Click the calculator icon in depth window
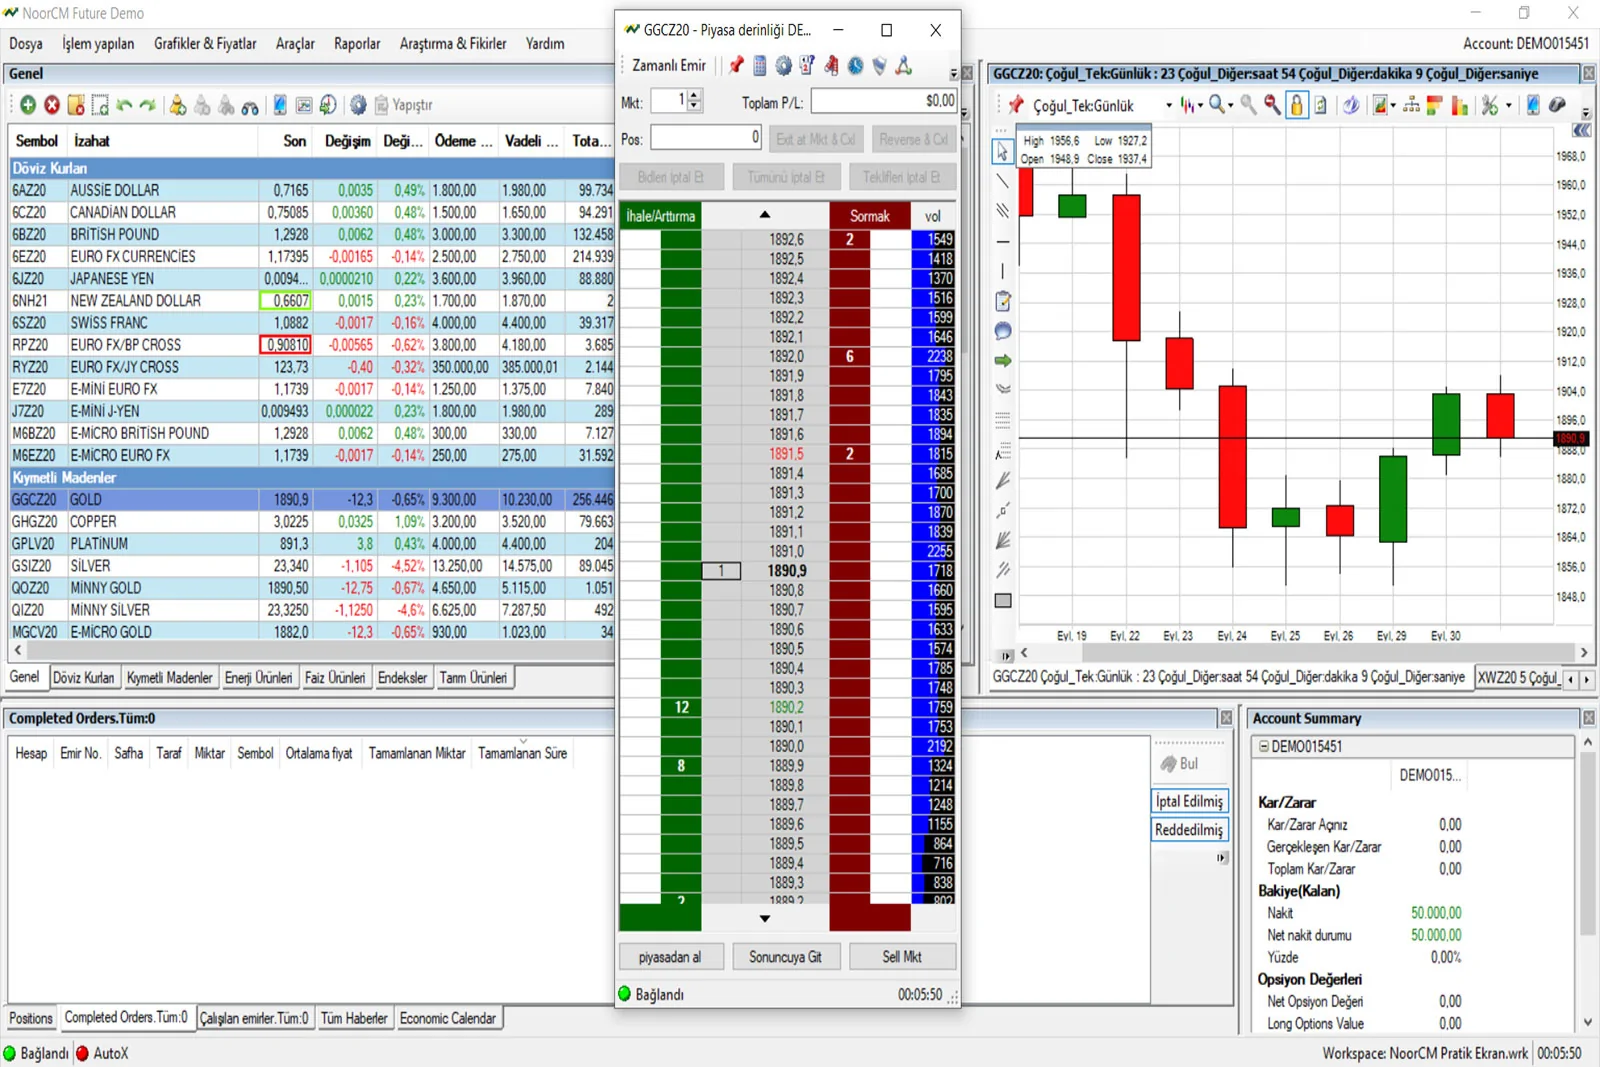The height and width of the screenshot is (1067, 1600). click(x=760, y=66)
